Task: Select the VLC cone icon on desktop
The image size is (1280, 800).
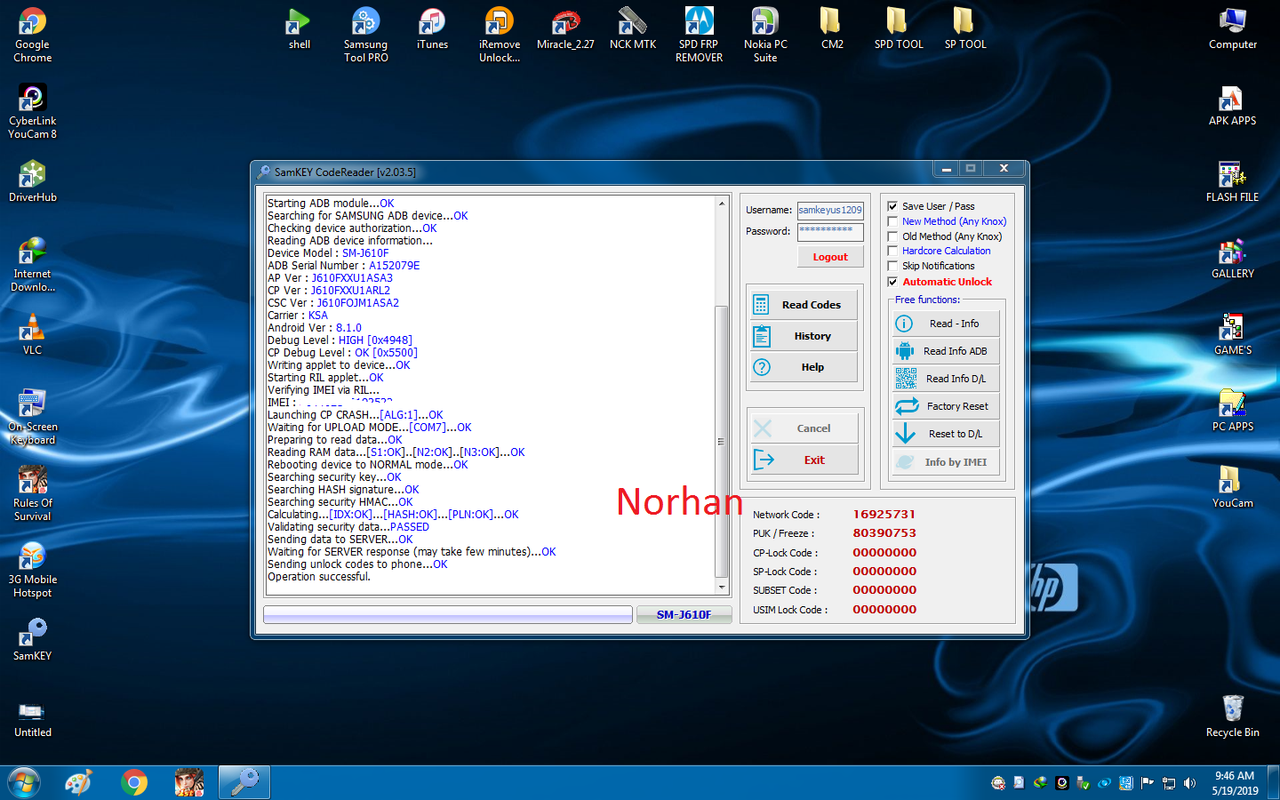Action: tap(32, 334)
